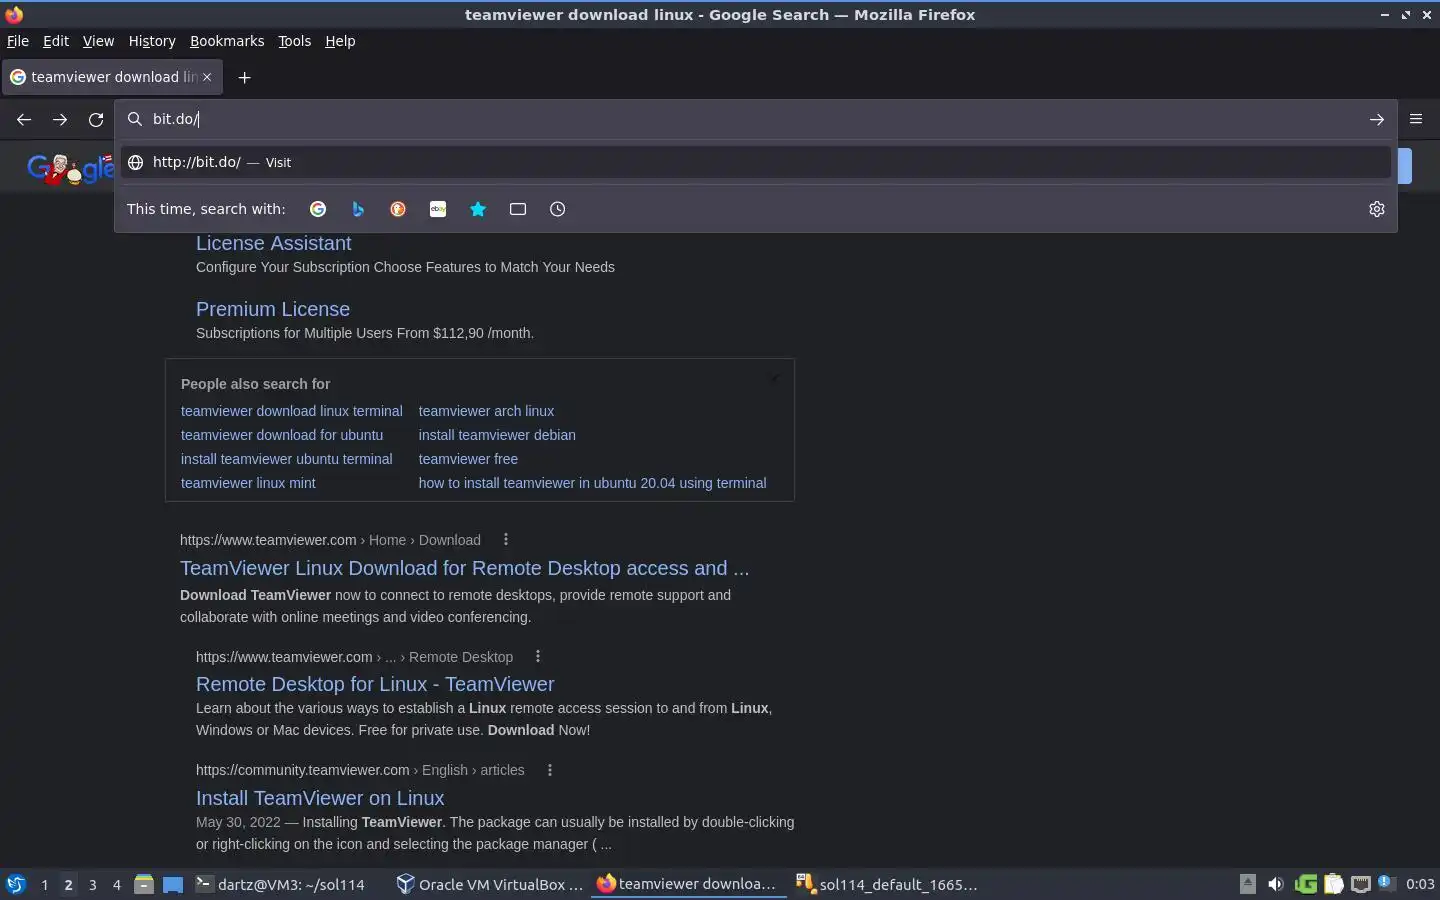
Task: Open options for Remote Desktop result
Action: 538,657
